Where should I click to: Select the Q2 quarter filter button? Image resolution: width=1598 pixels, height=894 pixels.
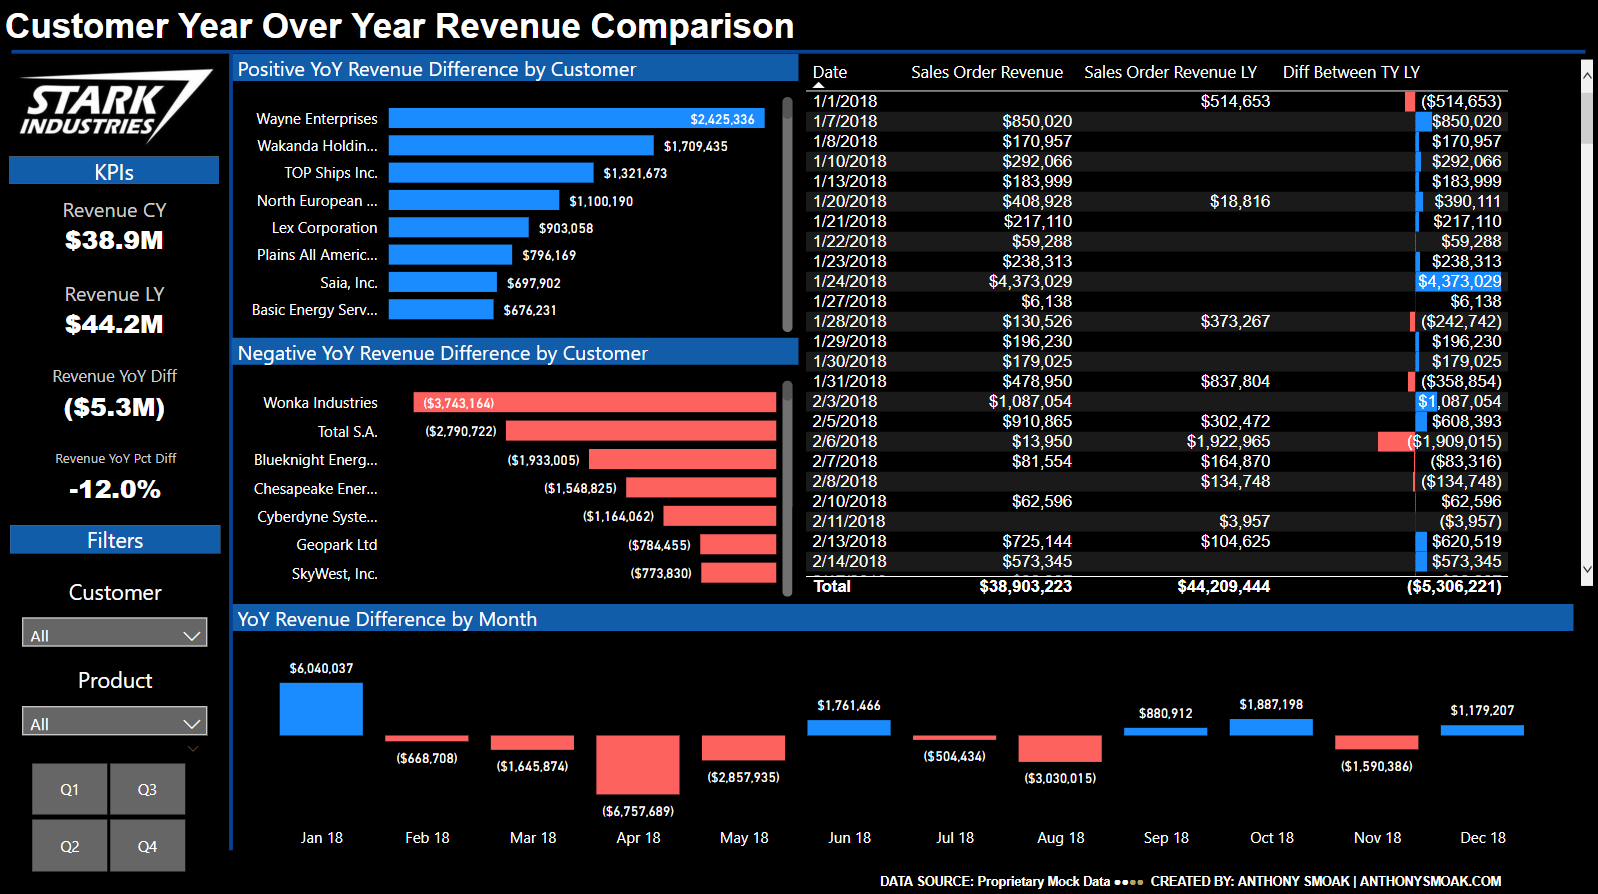tap(69, 846)
